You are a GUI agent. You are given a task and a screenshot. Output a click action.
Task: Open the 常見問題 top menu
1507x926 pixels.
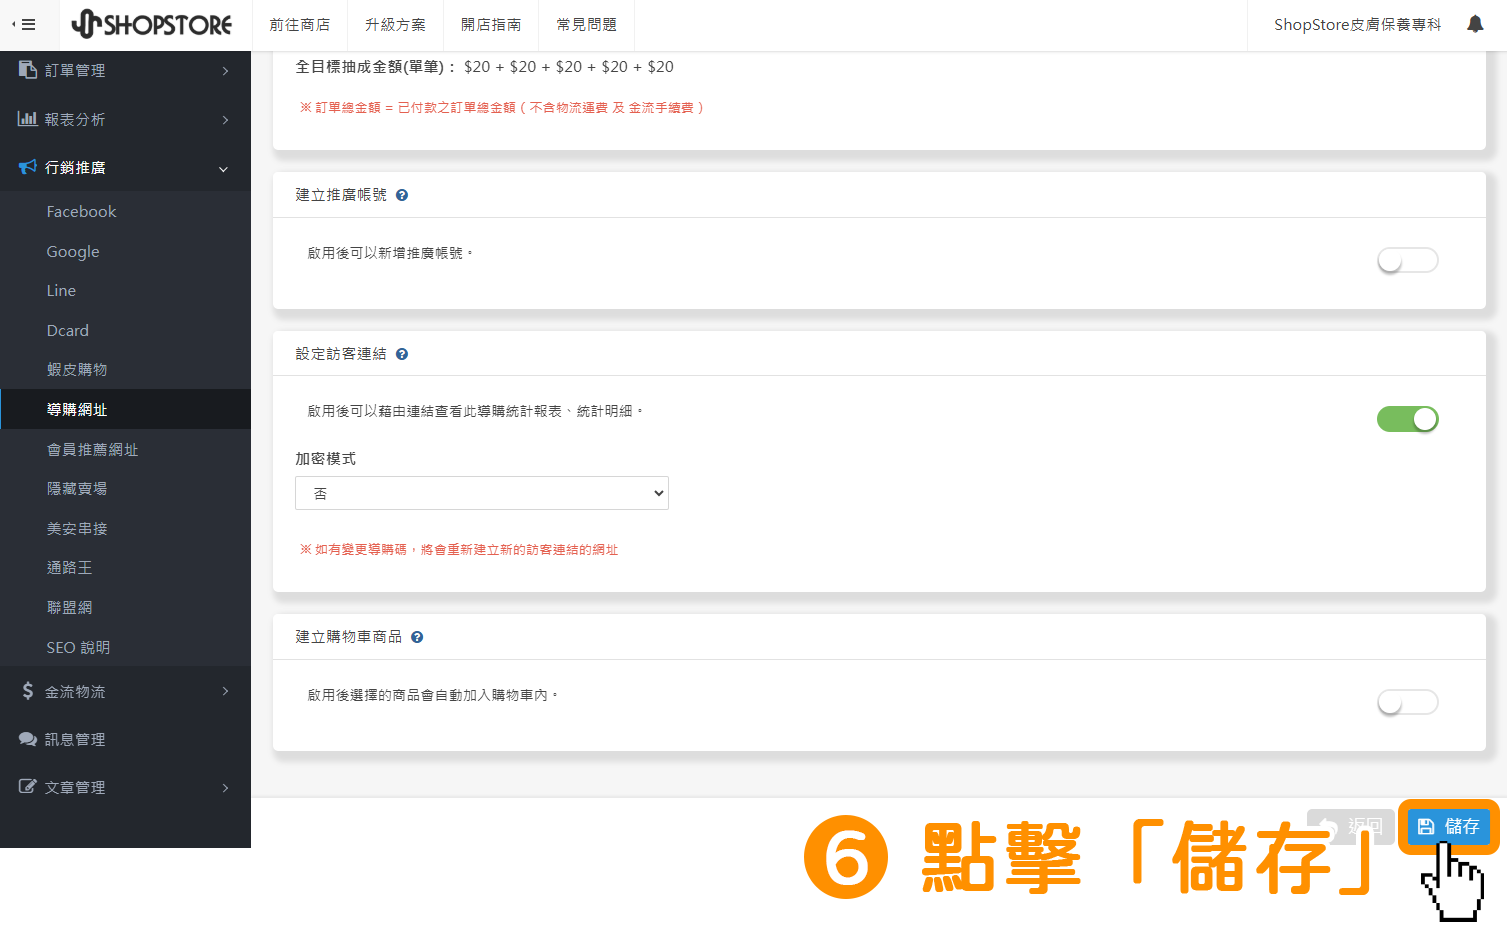click(587, 25)
